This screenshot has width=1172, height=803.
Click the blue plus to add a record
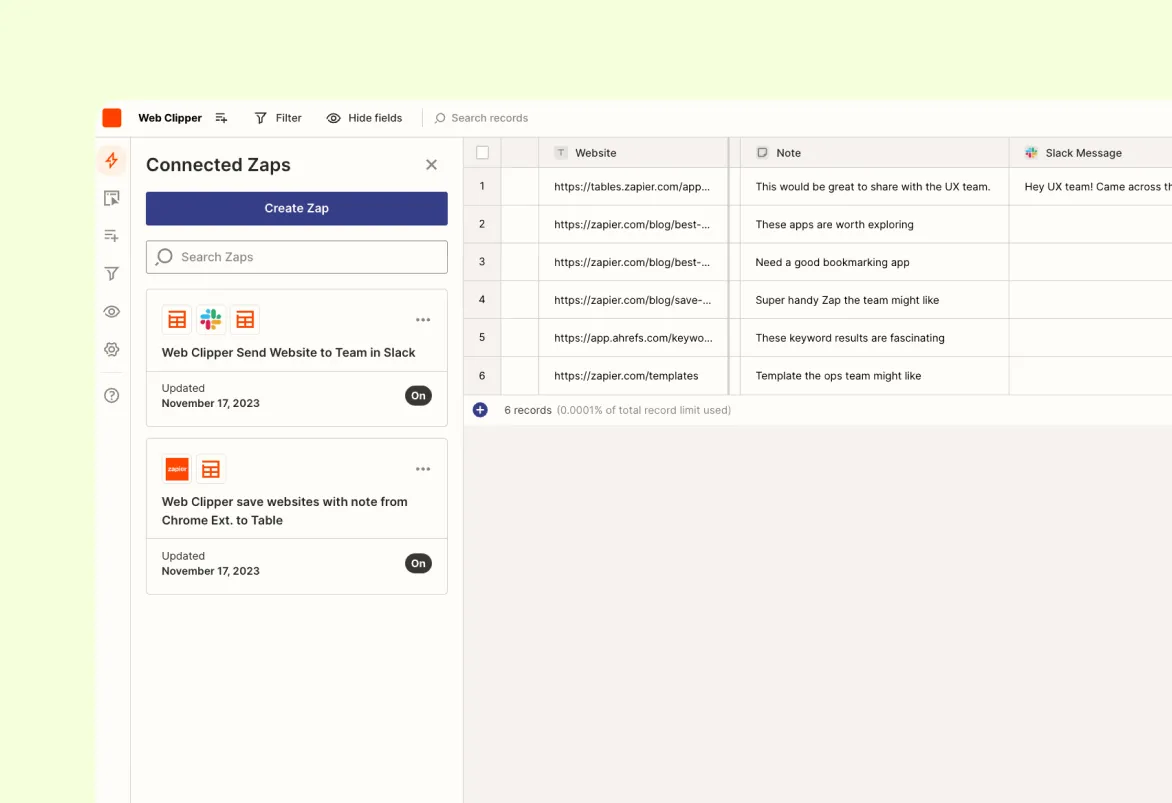point(480,409)
